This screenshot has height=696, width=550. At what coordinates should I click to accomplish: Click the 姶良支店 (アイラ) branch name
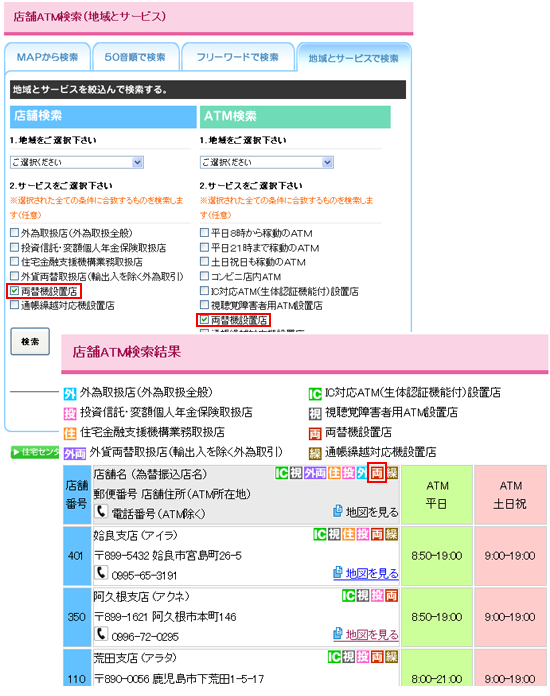(135, 536)
